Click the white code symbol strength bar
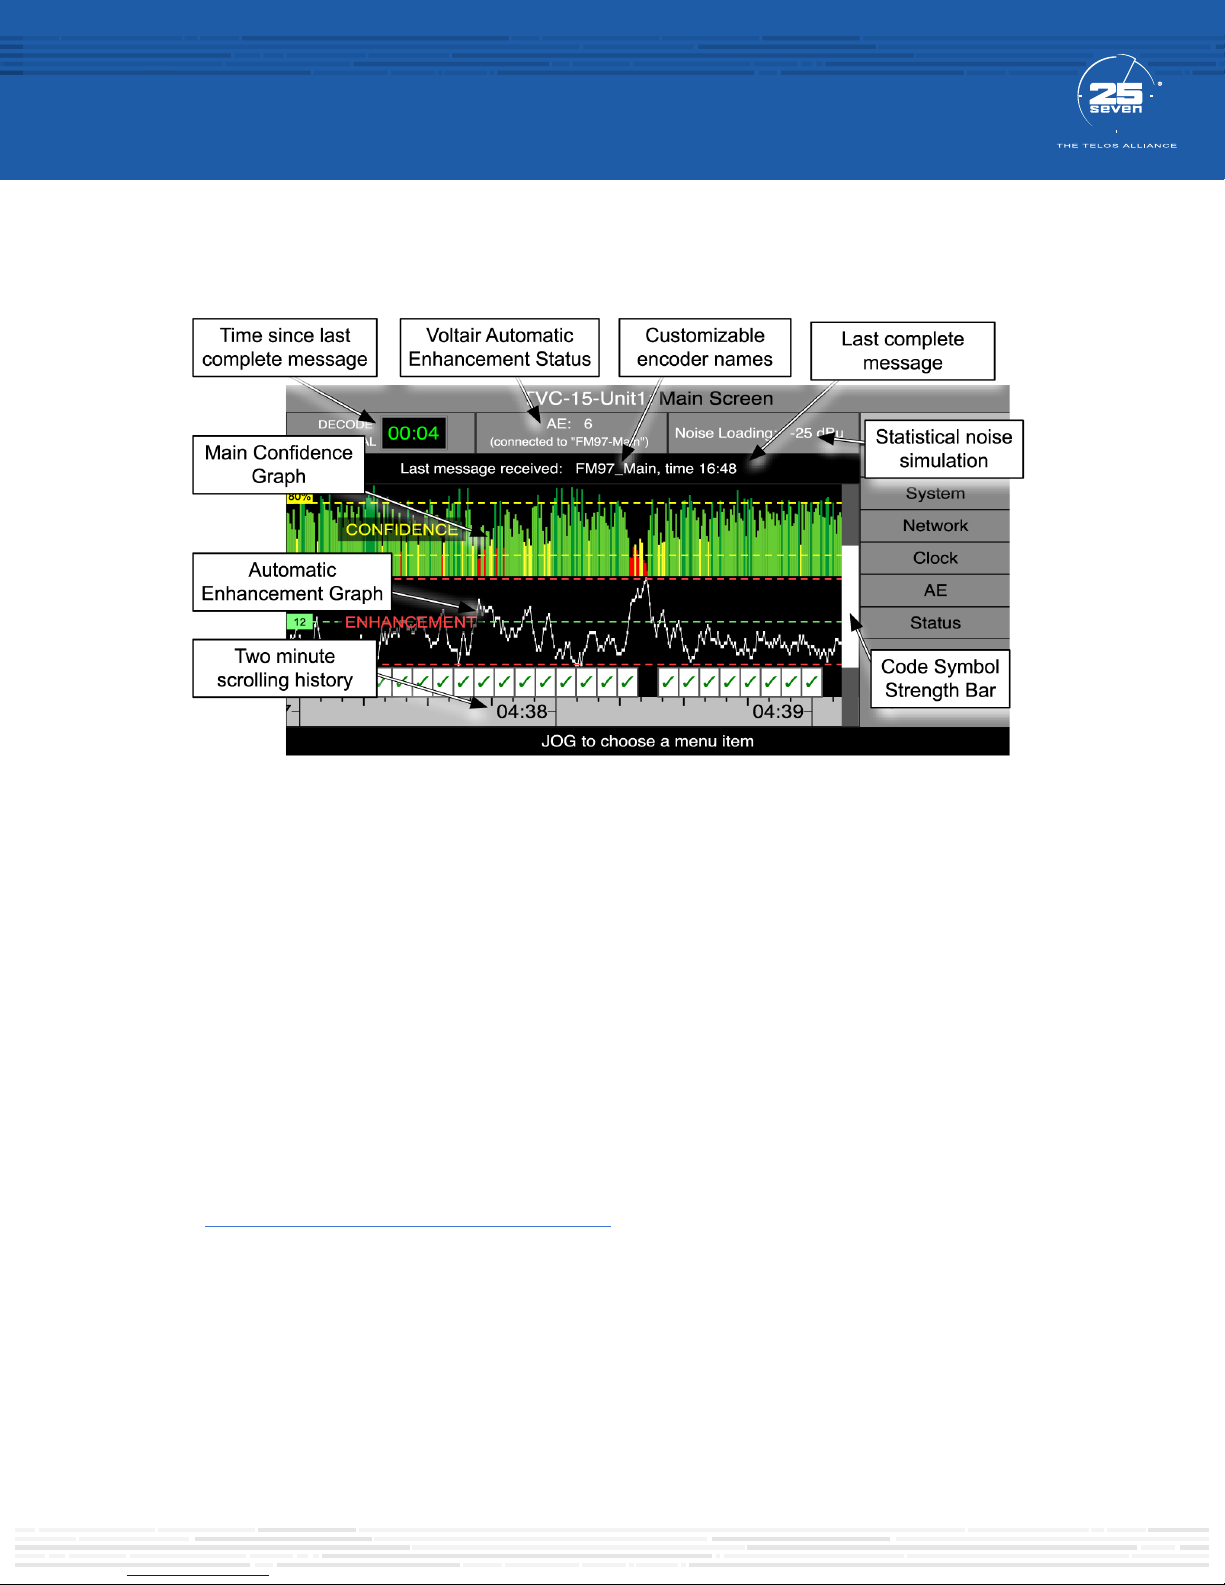The height and width of the screenshot is (1585, 1225). tap(850, 606)
